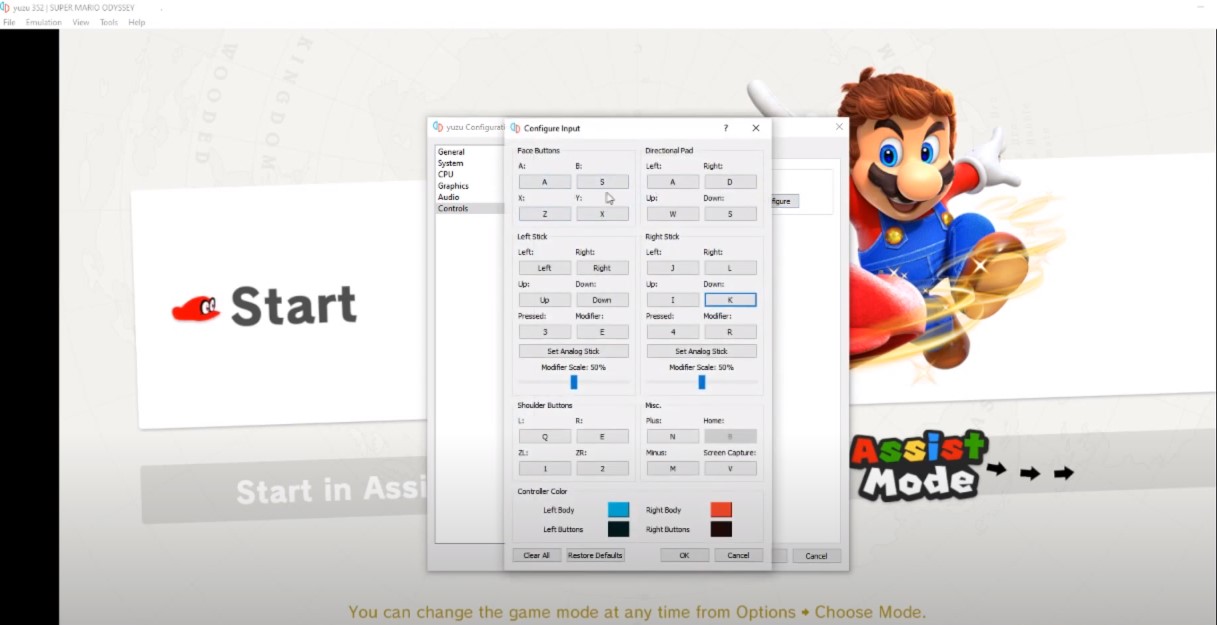Rebind the Plus button
This screenshot has width=1217, height=625.
coord(673,437)
